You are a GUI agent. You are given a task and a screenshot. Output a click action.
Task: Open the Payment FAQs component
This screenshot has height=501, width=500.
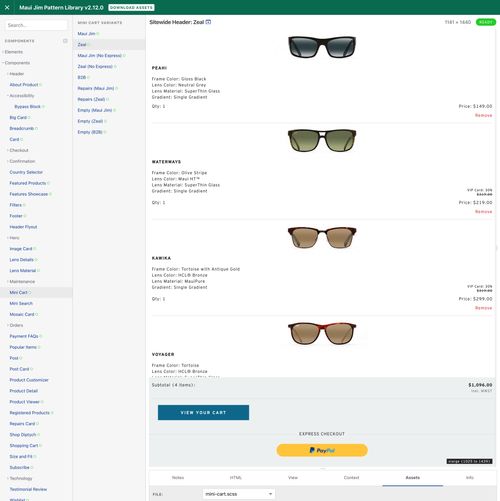(x=24, y=336)
